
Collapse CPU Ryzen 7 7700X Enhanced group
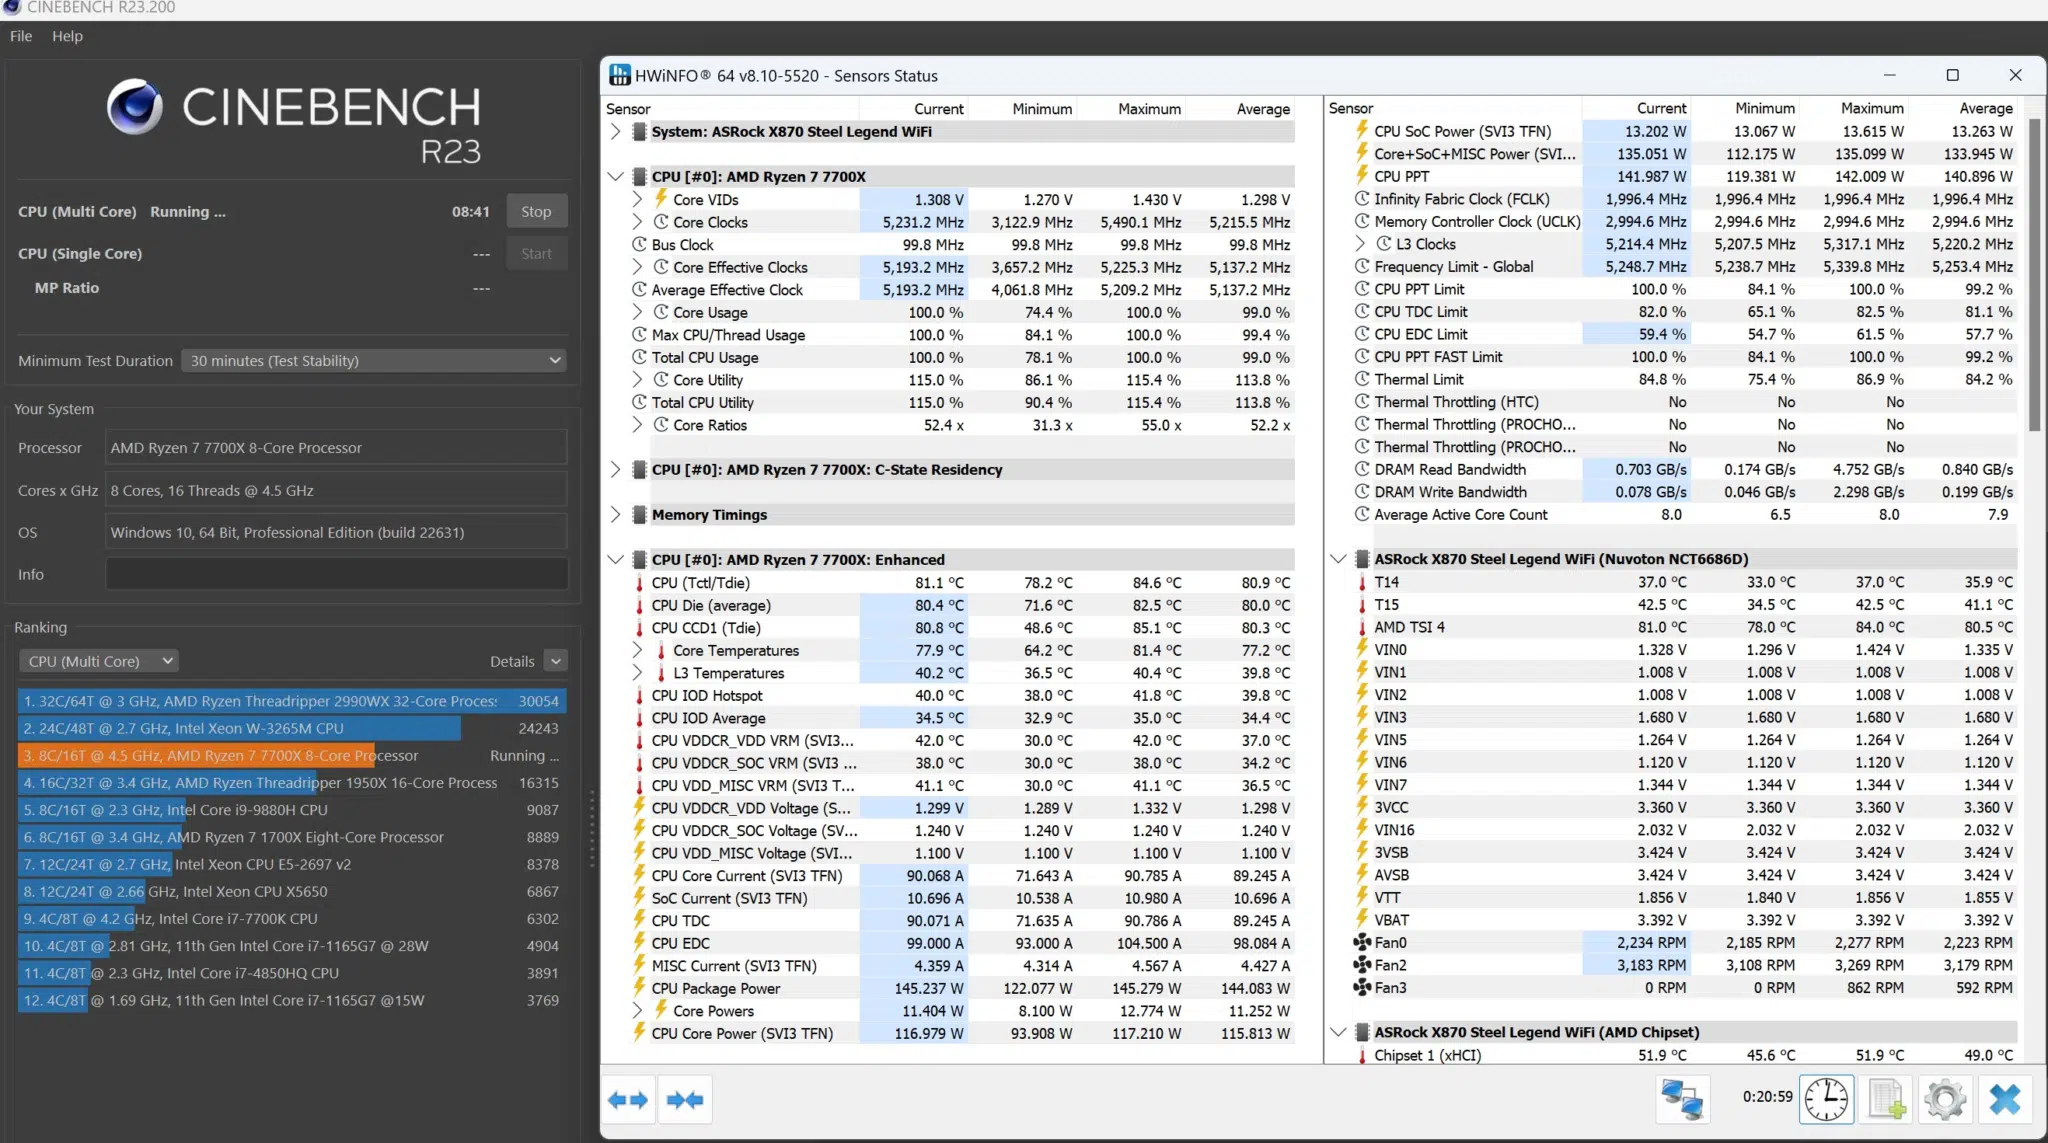[x=615, y=560]
